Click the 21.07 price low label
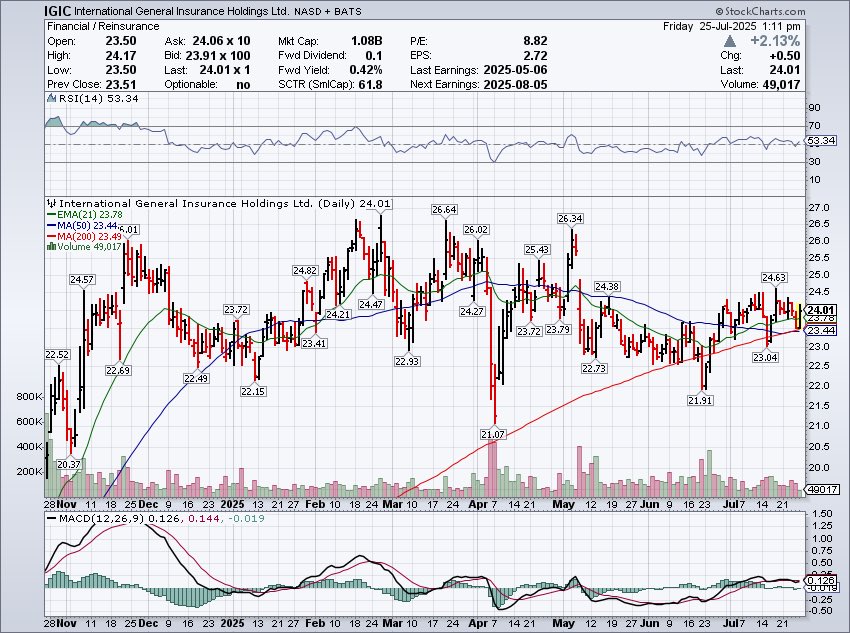Viewport: 850px width, 633px height. (x=493, y=434)
